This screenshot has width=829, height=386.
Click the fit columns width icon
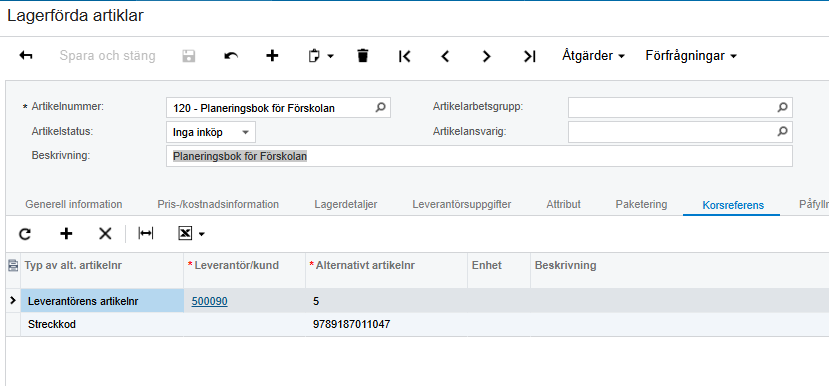(x=145, y=234)
